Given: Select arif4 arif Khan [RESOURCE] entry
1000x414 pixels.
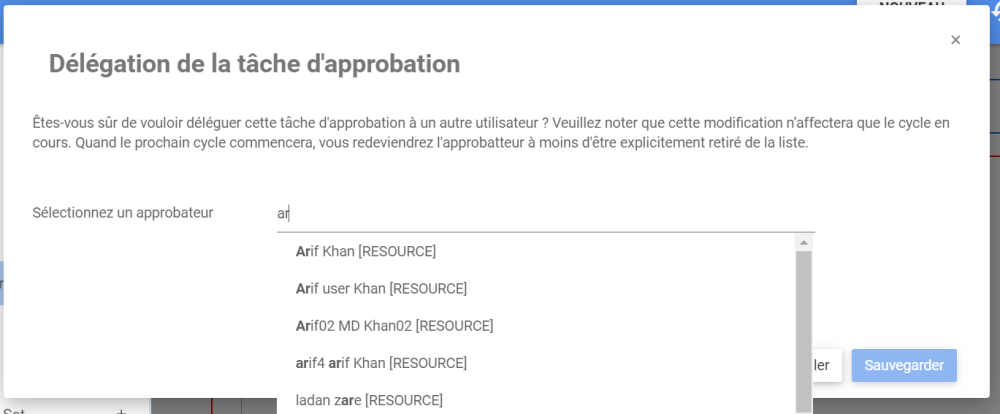Looking at the screenshot, I should (381, 362).
